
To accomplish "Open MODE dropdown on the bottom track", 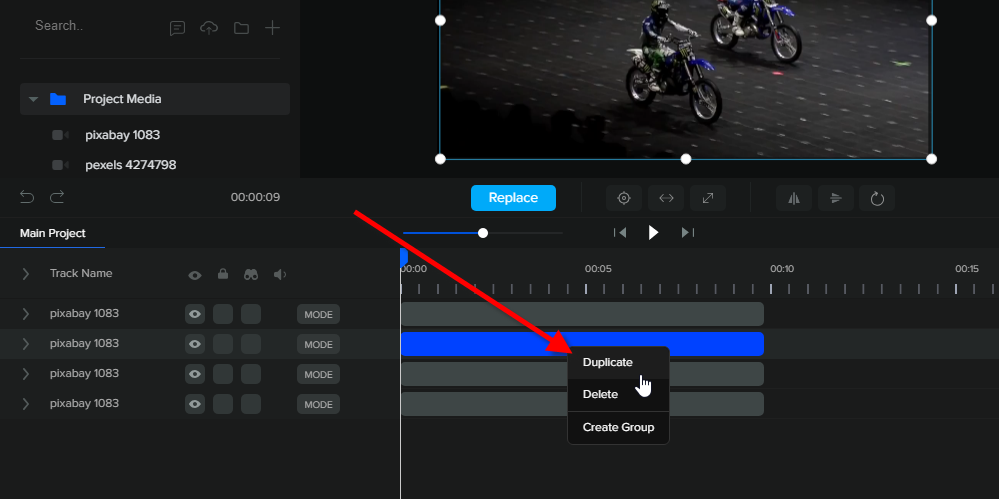I will [319, 405].
